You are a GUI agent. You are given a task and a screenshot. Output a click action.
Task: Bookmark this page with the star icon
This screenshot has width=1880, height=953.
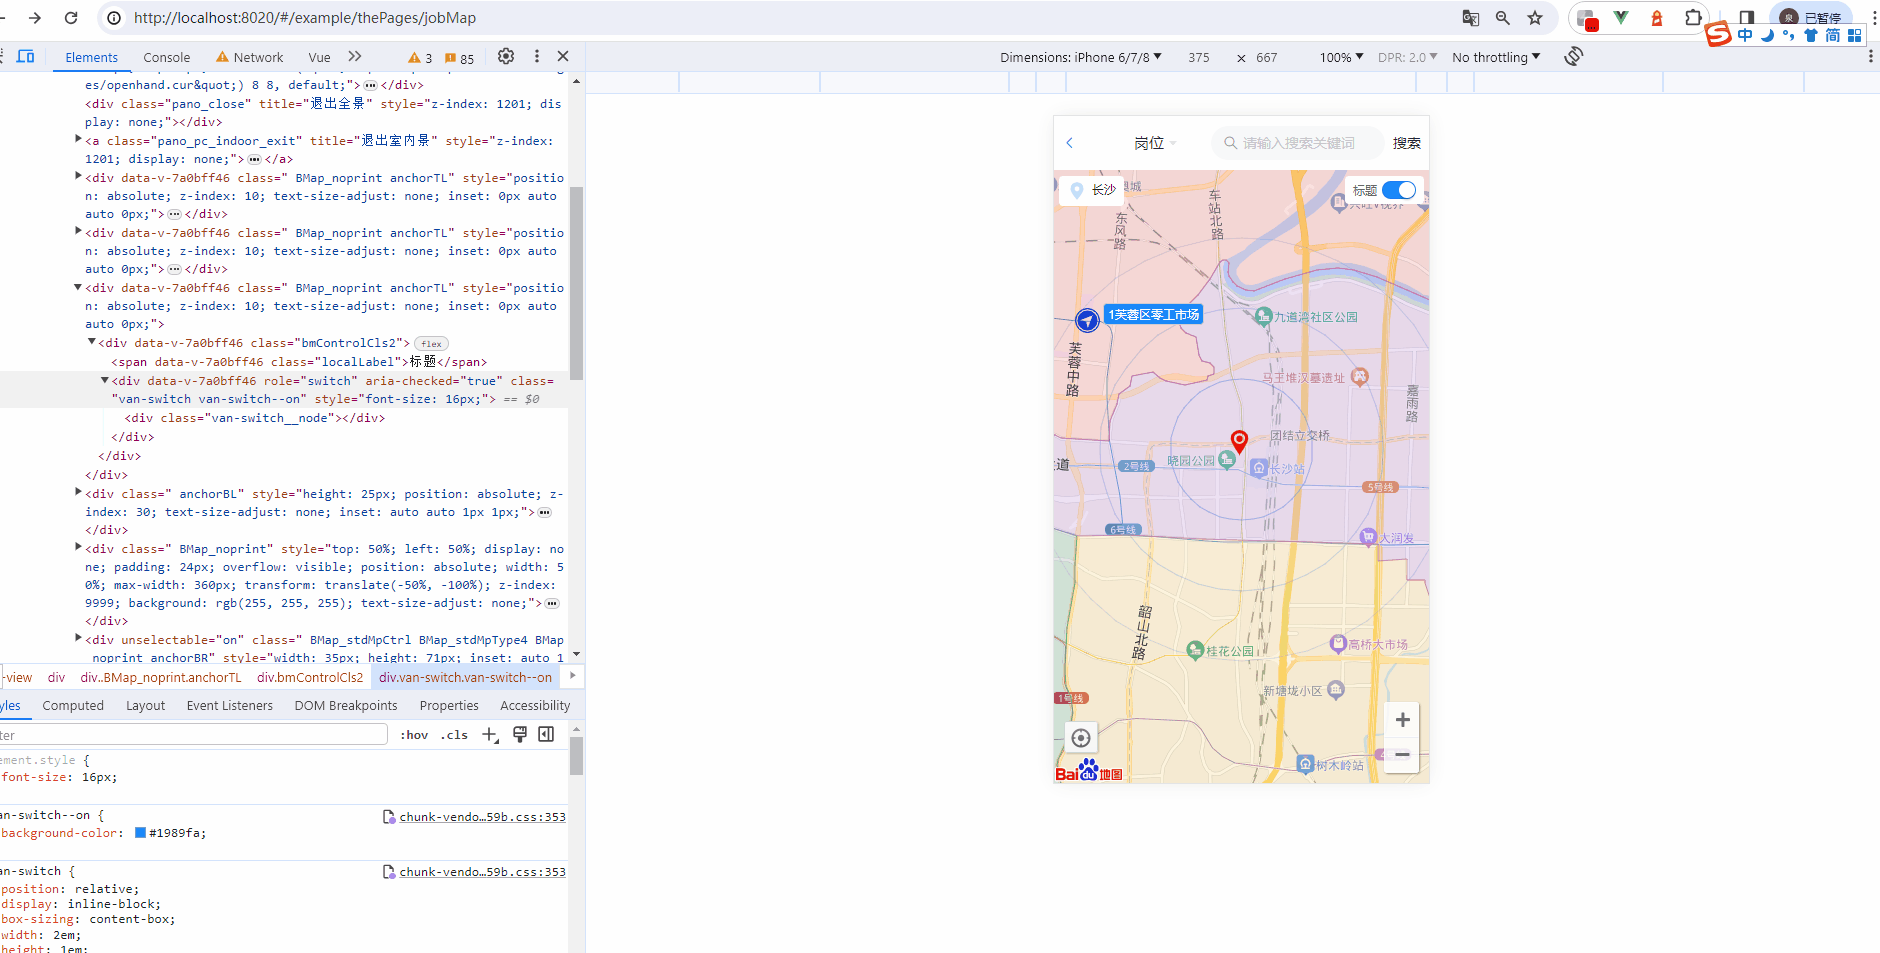pos(1535,18)
